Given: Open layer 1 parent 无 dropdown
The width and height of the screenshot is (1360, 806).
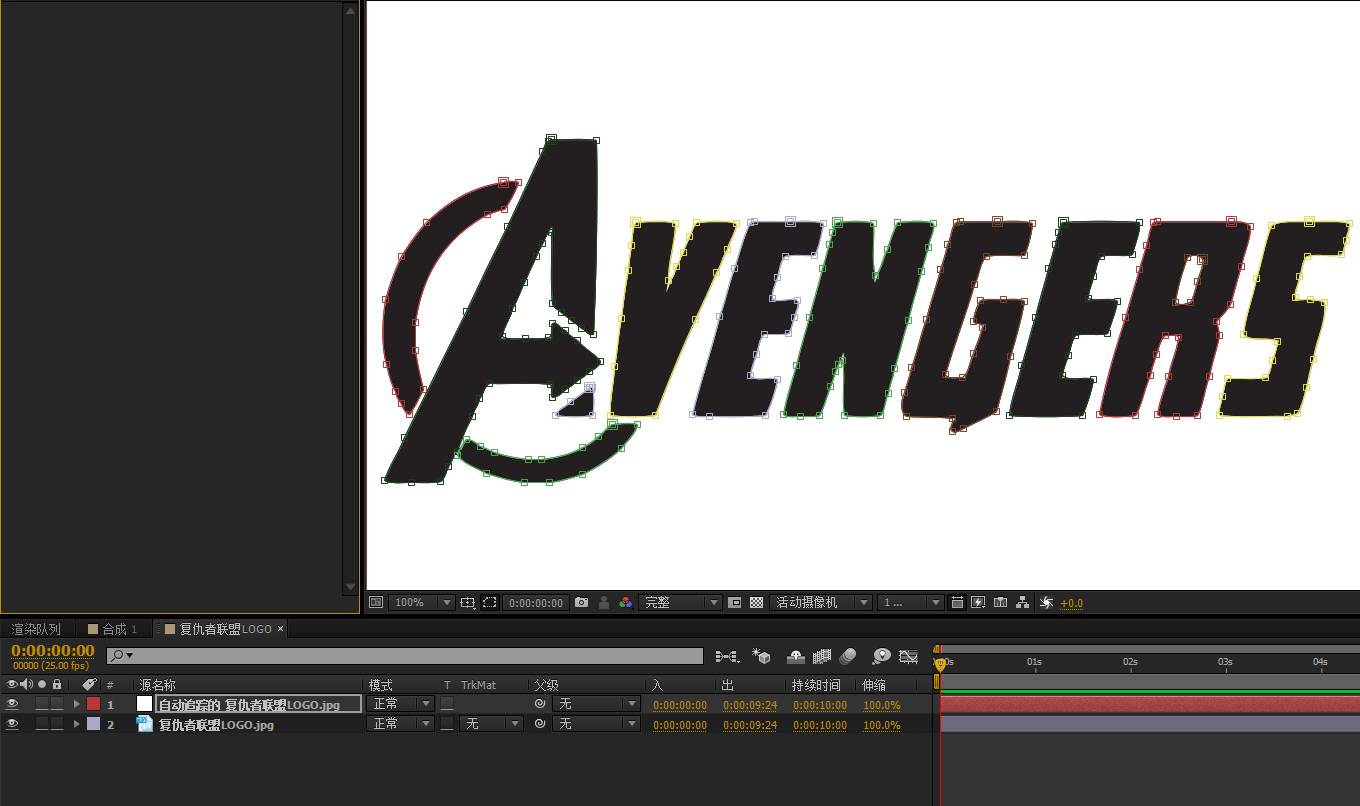Looking at the screenshot, I should (x=596, y=704).
